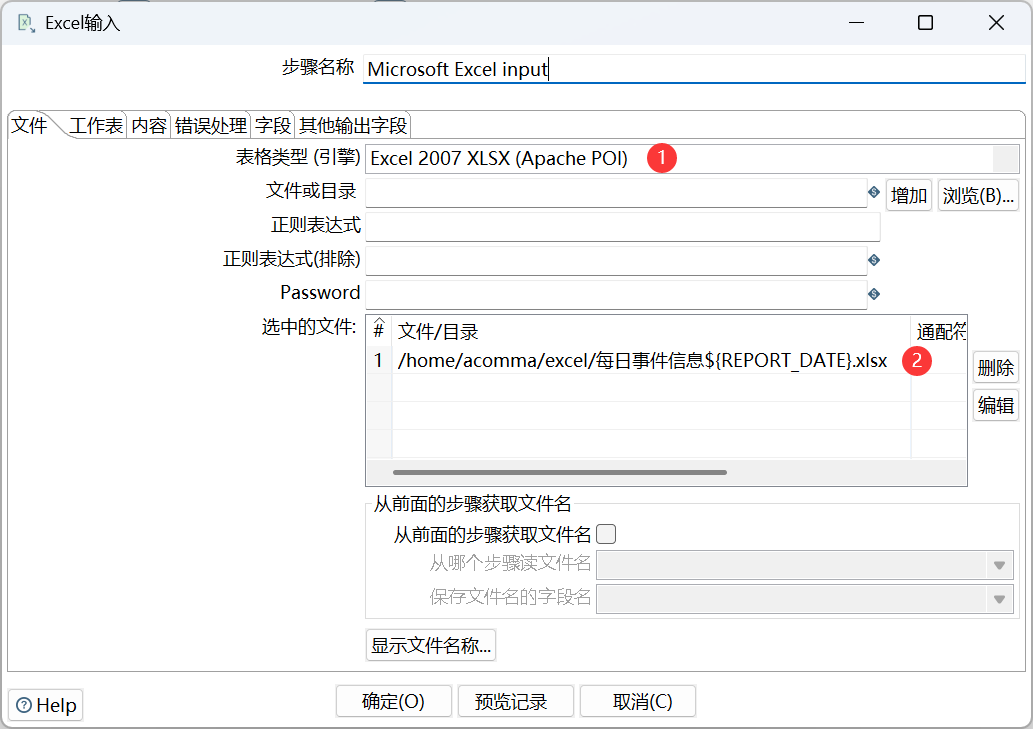Click the 编辑 button
The width and height of the screenshot is (1033, 729).
995,405
